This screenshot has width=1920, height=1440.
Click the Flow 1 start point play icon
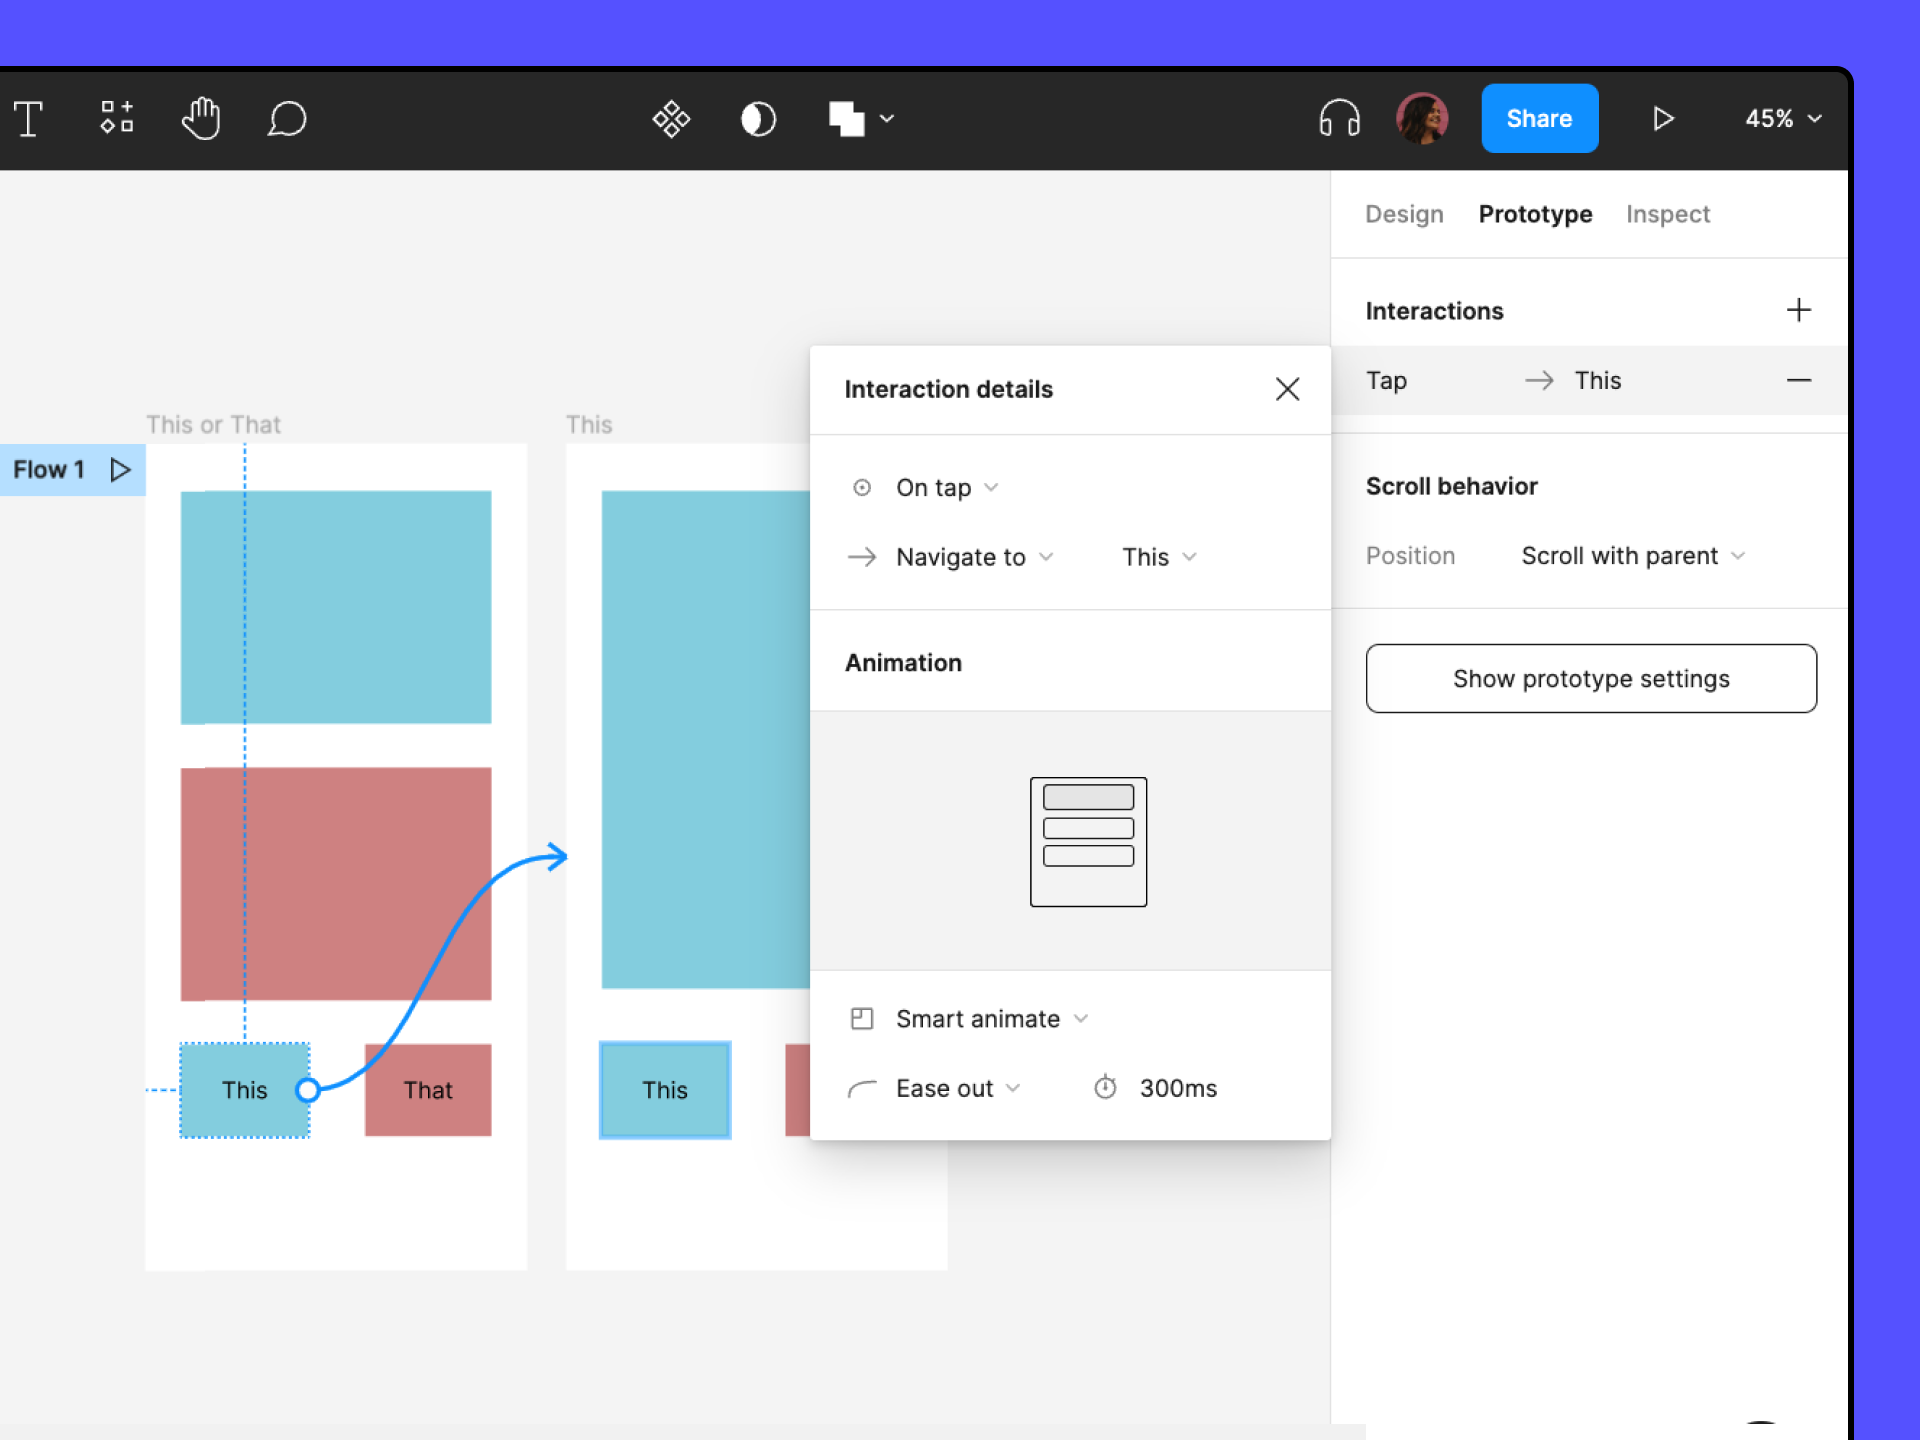pos(119,467)
